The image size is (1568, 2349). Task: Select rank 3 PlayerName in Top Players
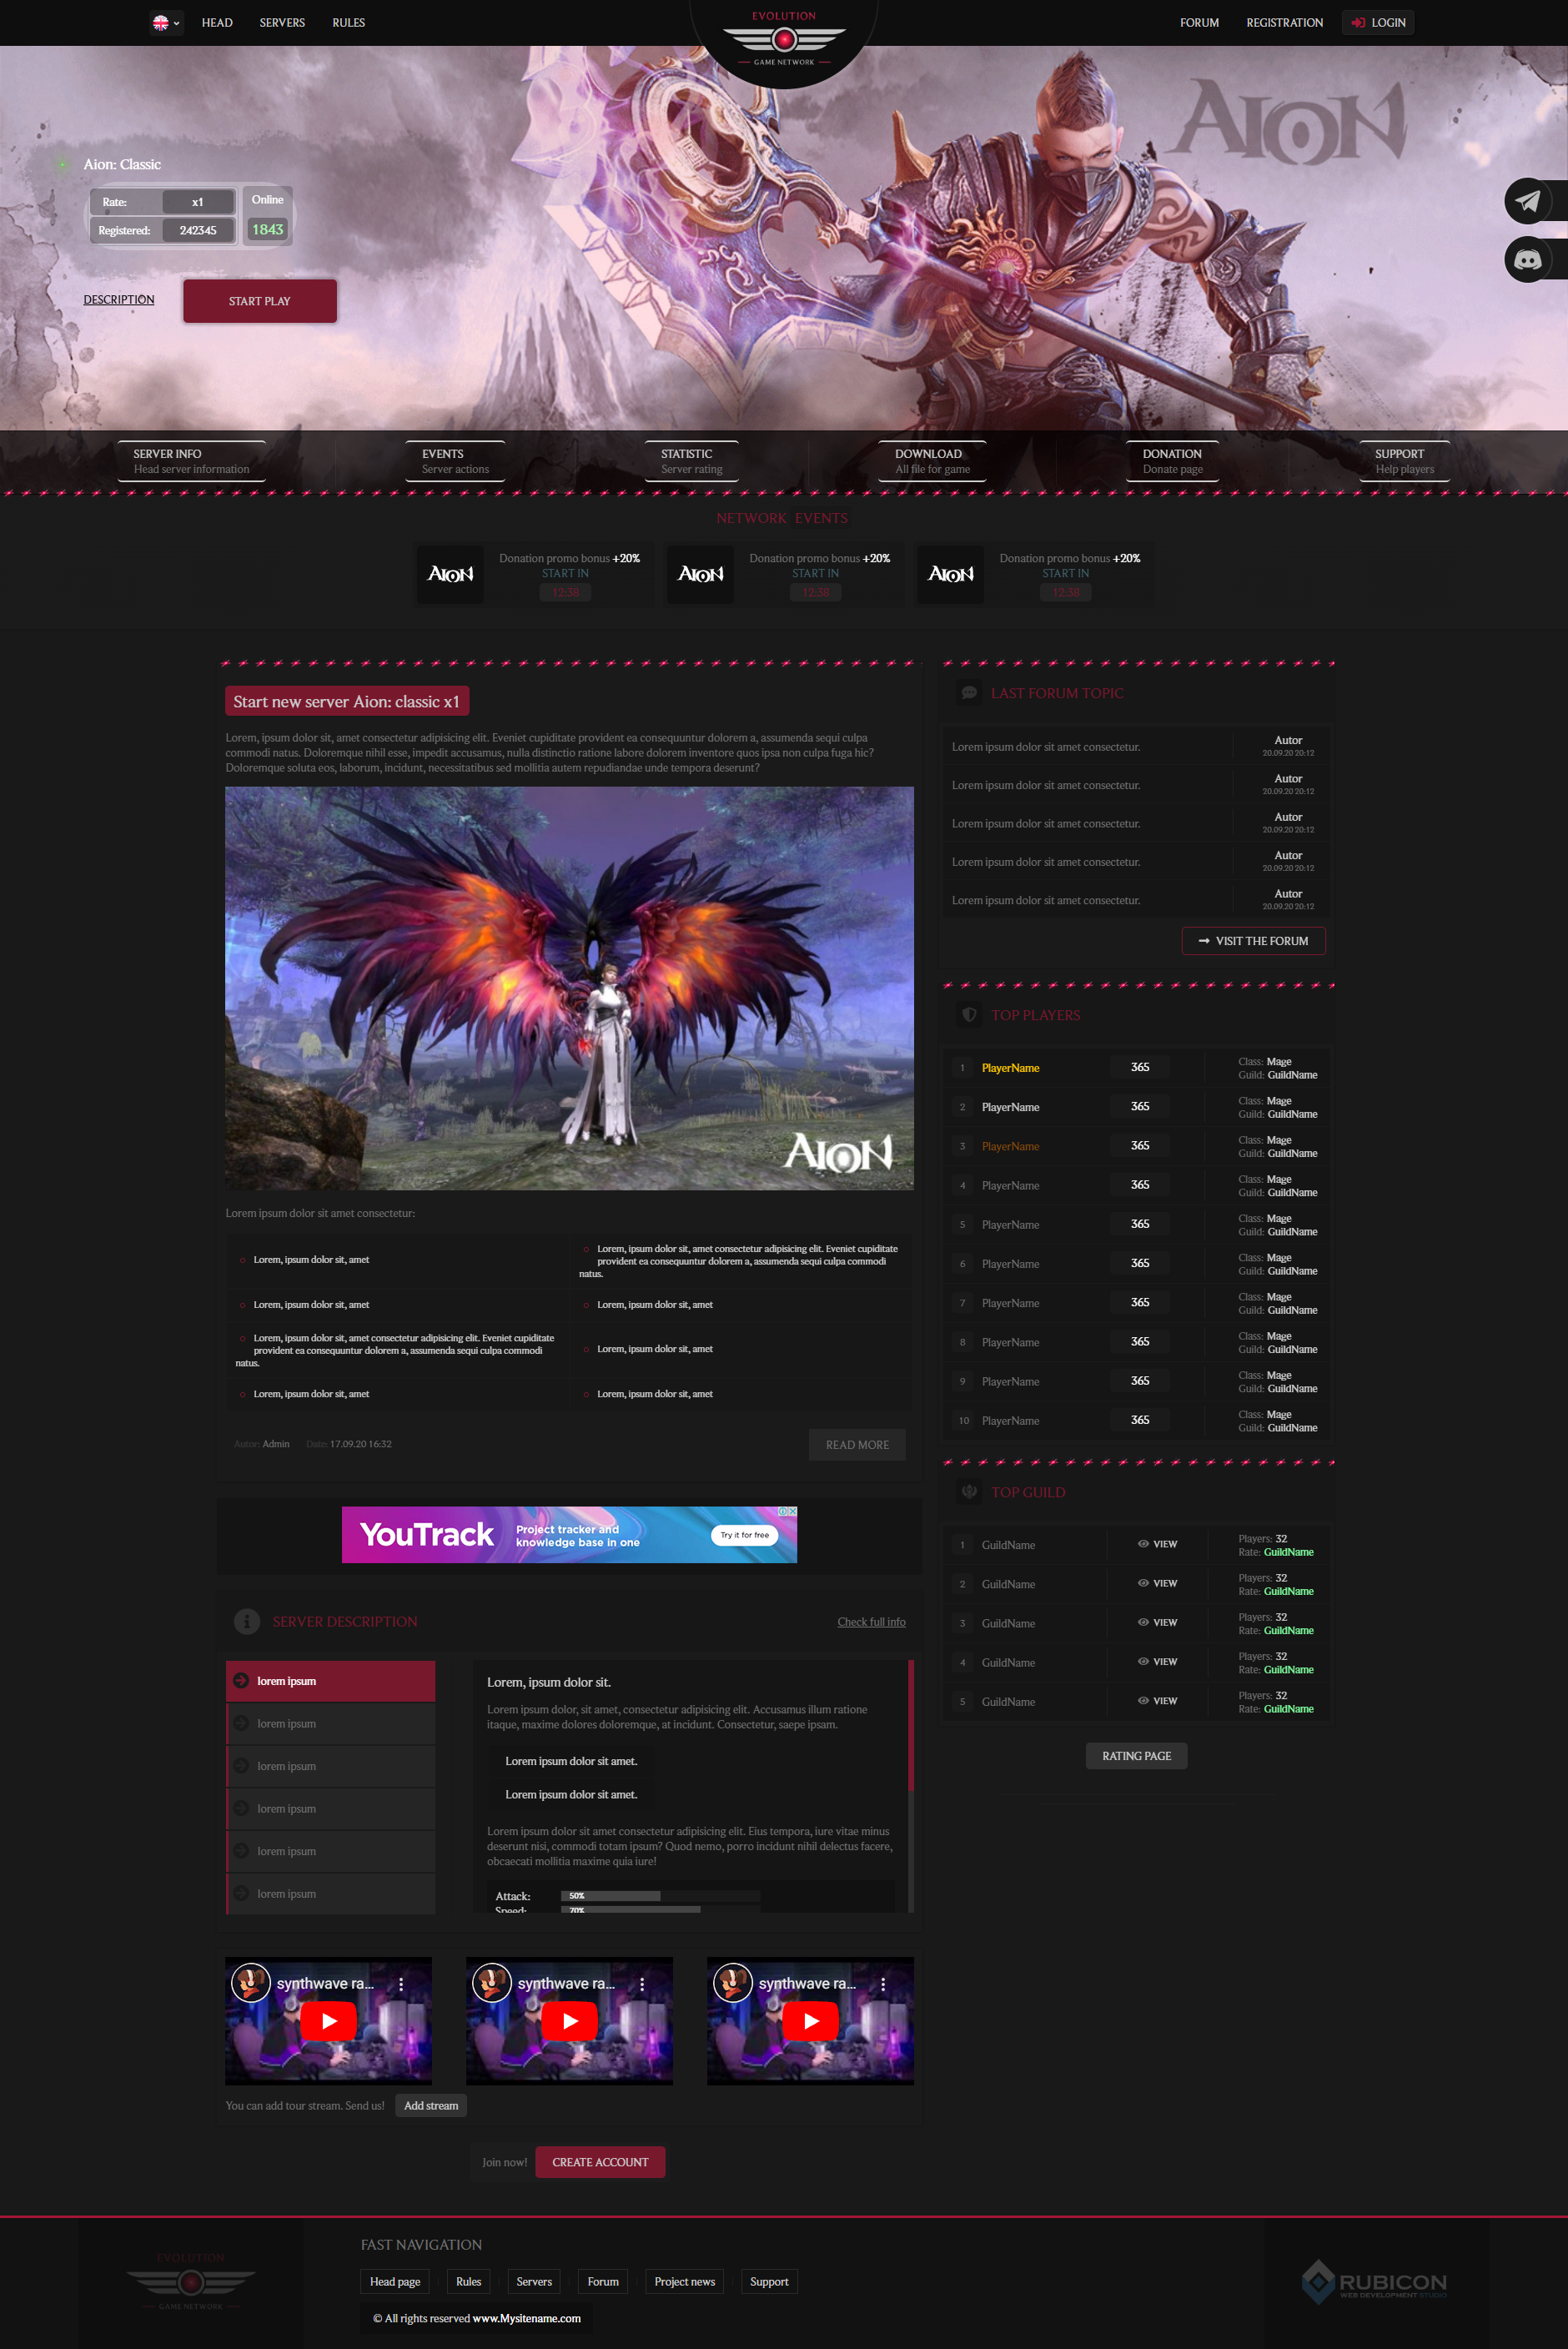point(1010,1146)
